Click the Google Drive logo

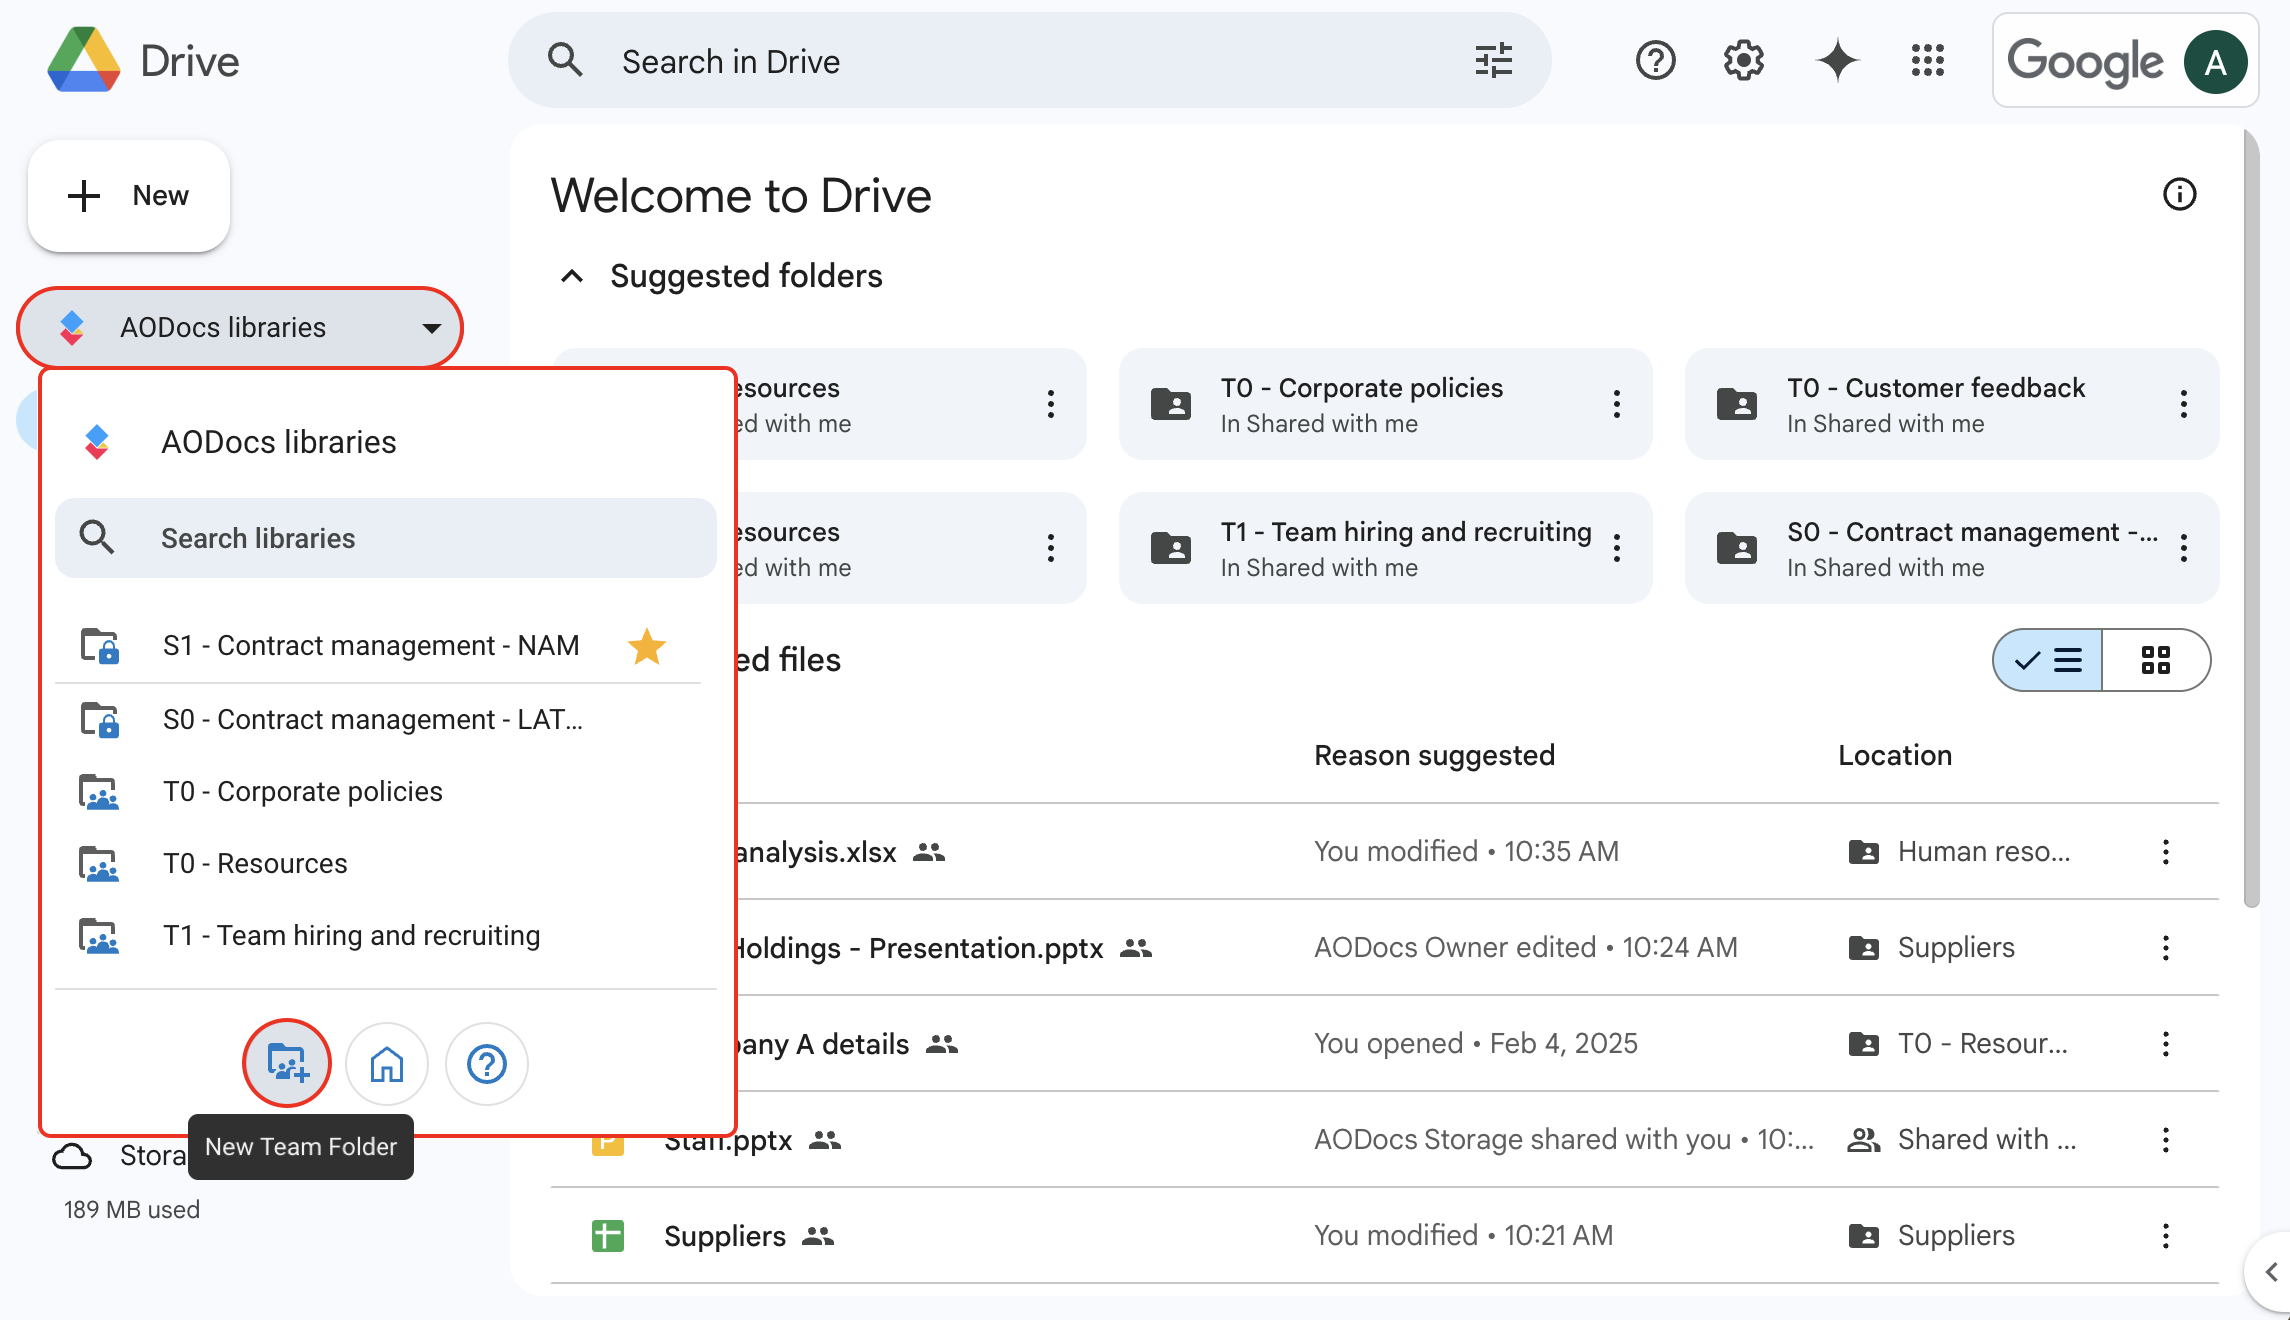point(83,60)
